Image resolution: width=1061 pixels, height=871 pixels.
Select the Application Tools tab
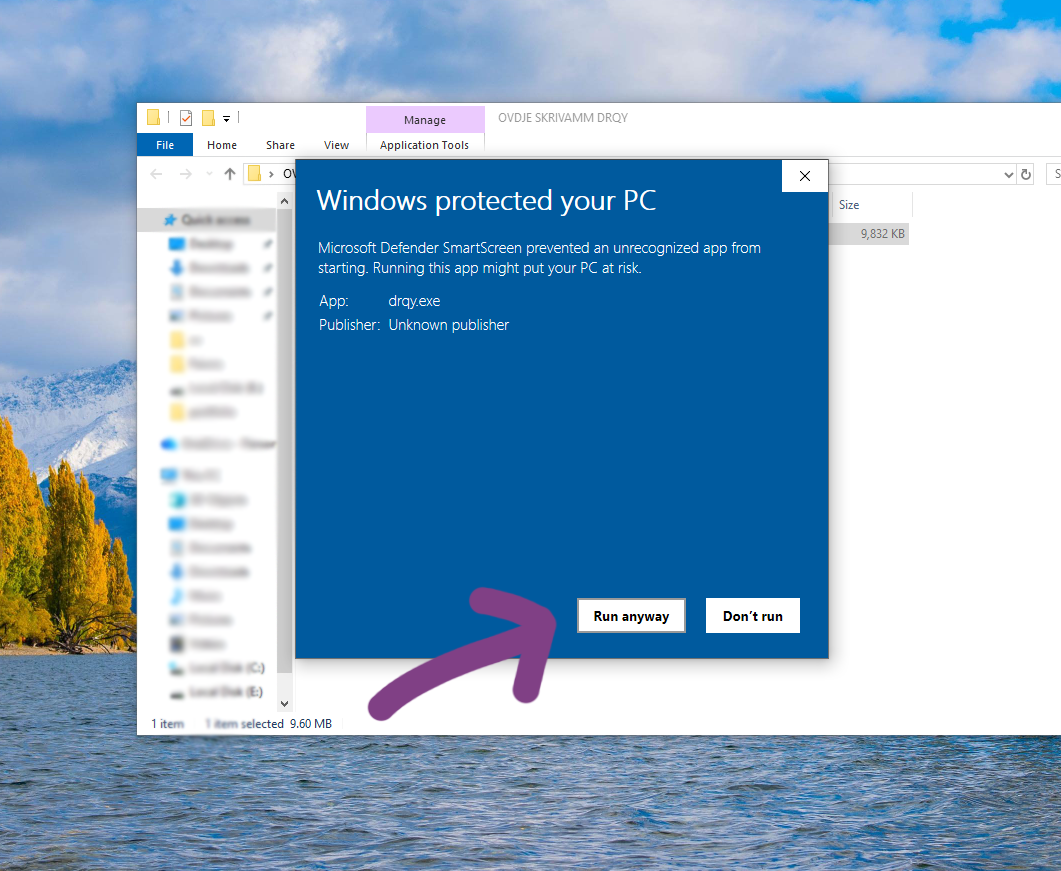coord(424,145)
